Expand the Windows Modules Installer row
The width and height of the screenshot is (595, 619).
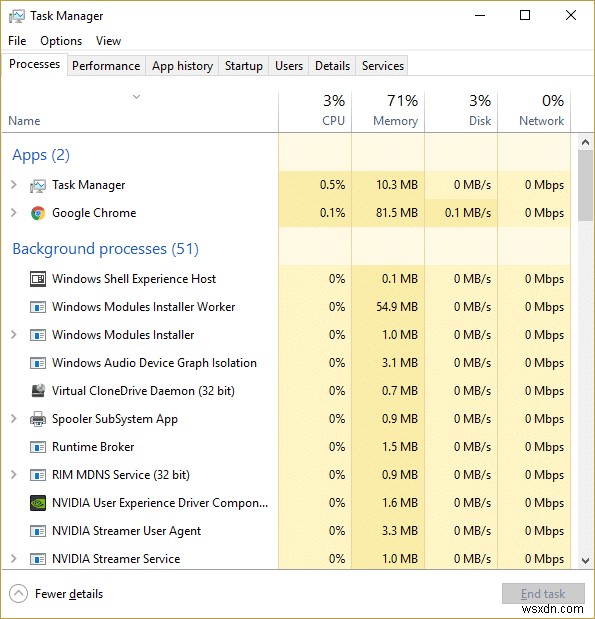tap(14, 335)
